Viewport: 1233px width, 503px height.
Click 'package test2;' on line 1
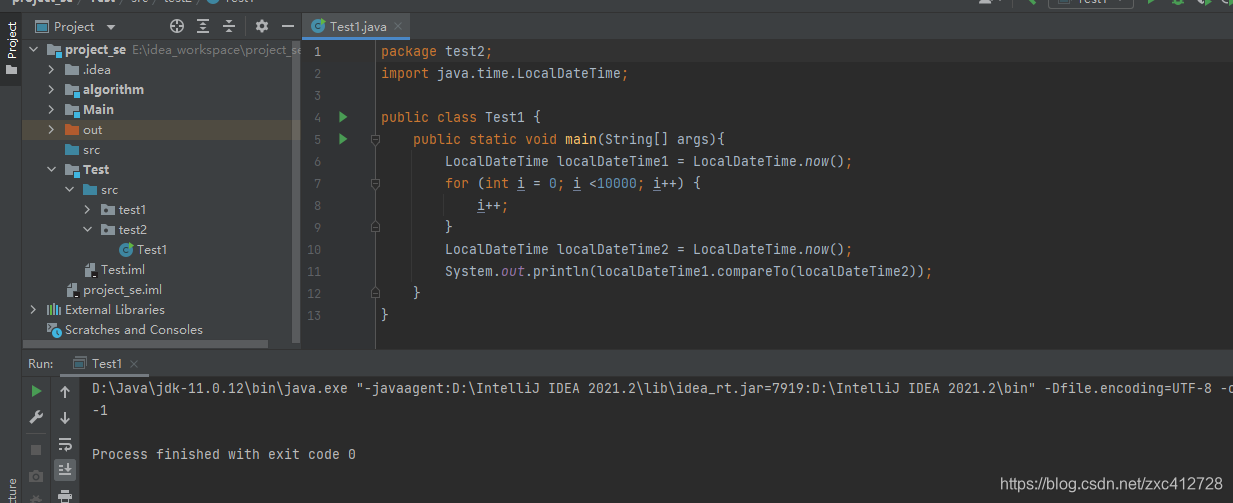[437, 51]
